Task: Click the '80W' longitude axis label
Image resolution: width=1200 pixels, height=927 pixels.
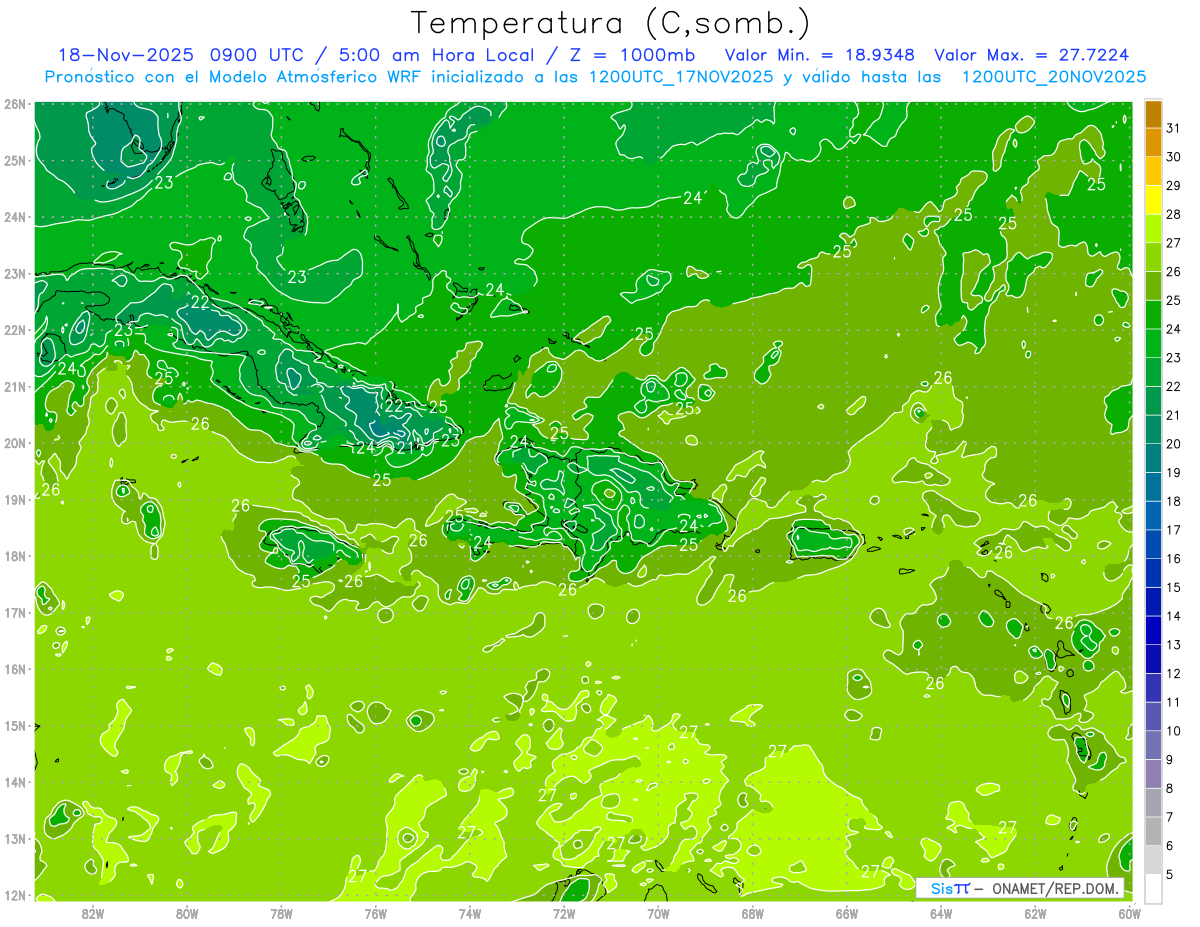Action: pyautogui.click(x=187, y=913)
